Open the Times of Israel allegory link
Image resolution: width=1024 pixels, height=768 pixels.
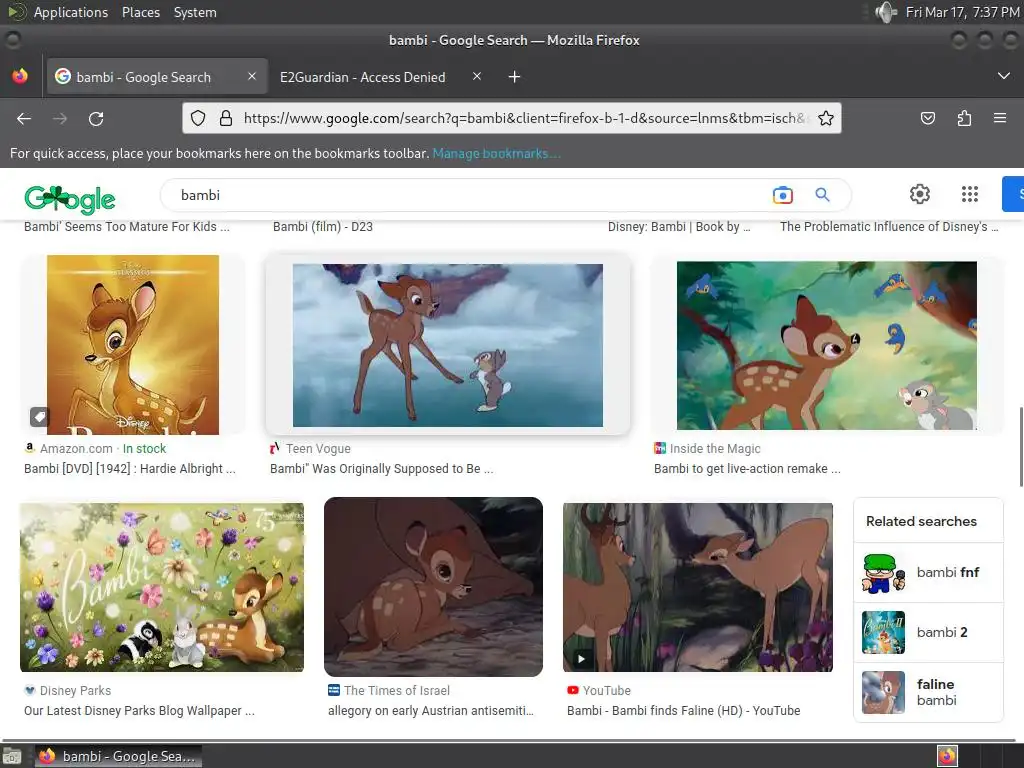pos(430,711)
